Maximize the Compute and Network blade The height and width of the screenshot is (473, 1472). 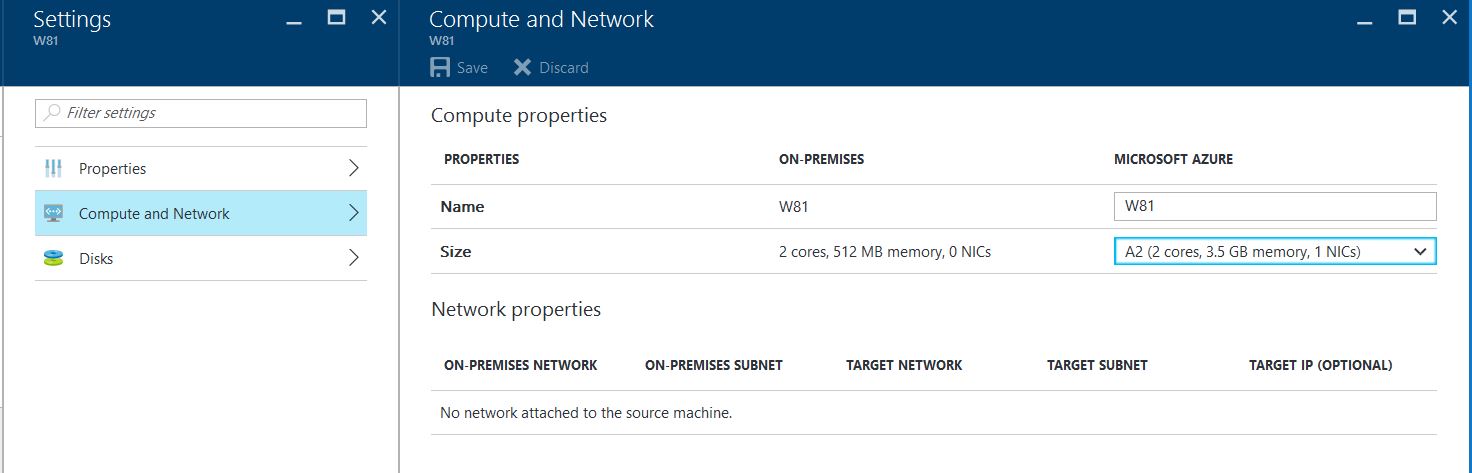pos(1407,18)
